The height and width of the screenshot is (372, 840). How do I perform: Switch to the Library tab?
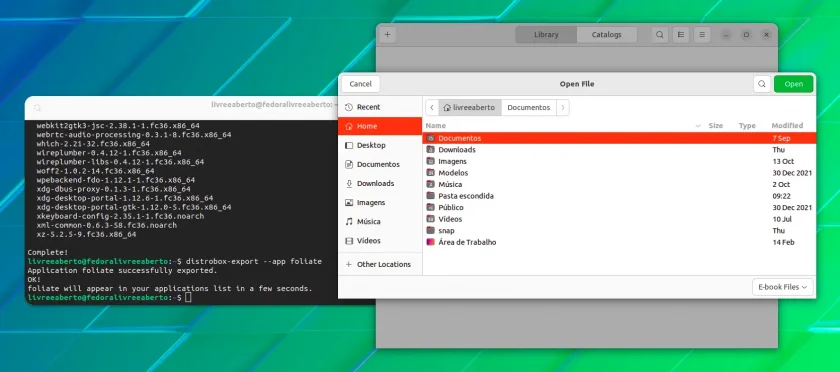pos(546,35)
